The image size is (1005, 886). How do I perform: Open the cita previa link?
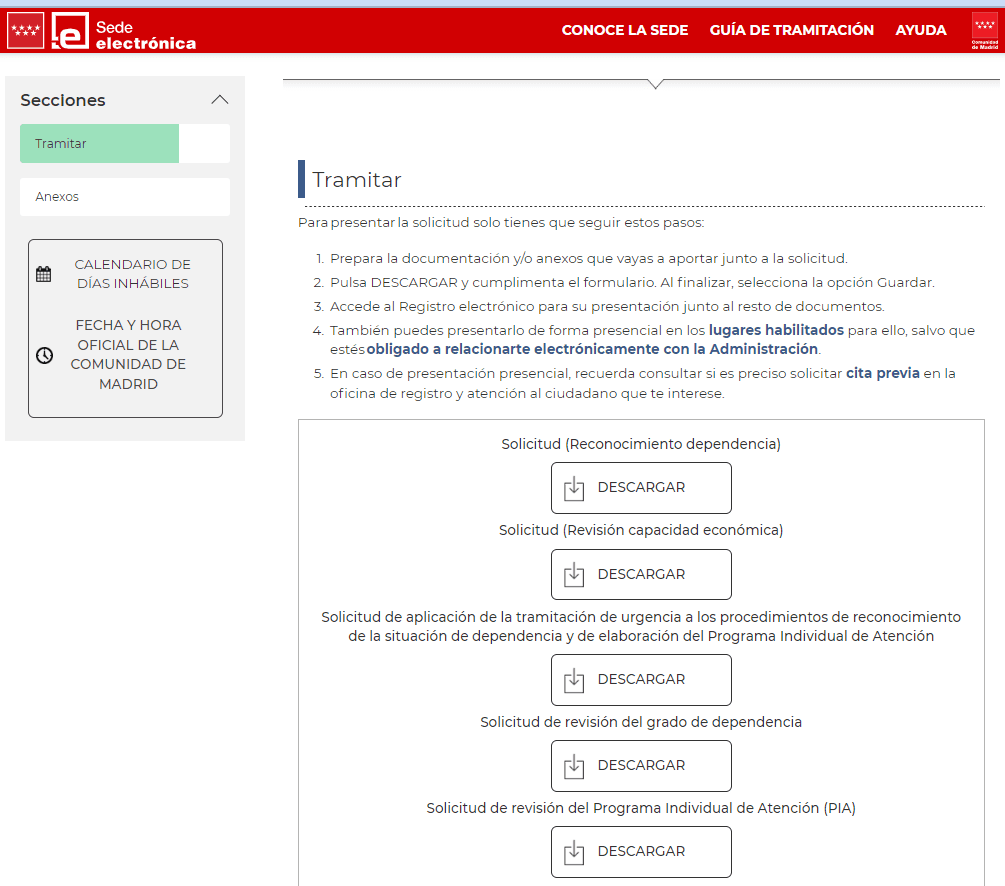pyautogui.click(x=882, y=374)
